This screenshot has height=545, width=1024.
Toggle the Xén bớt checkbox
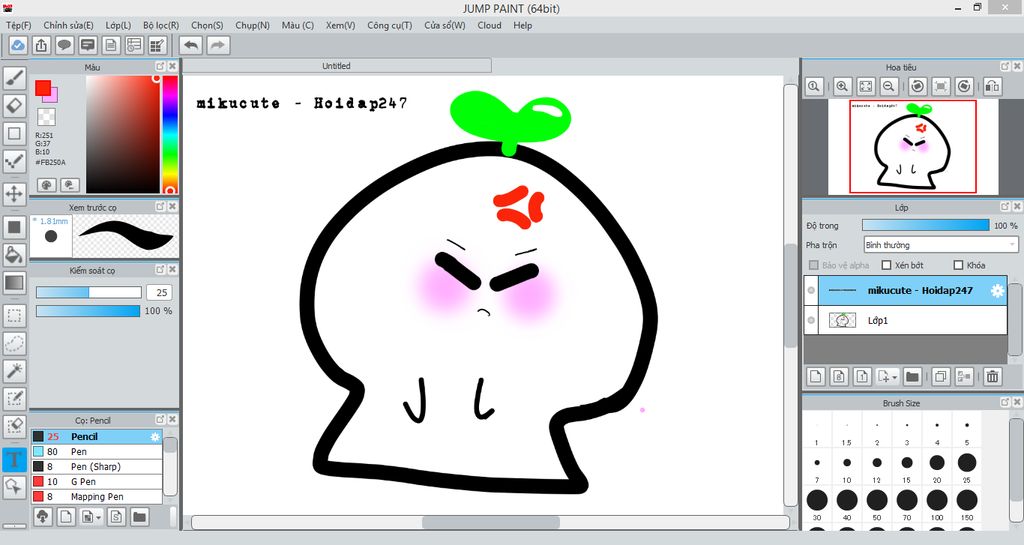[x=886, y=265]
